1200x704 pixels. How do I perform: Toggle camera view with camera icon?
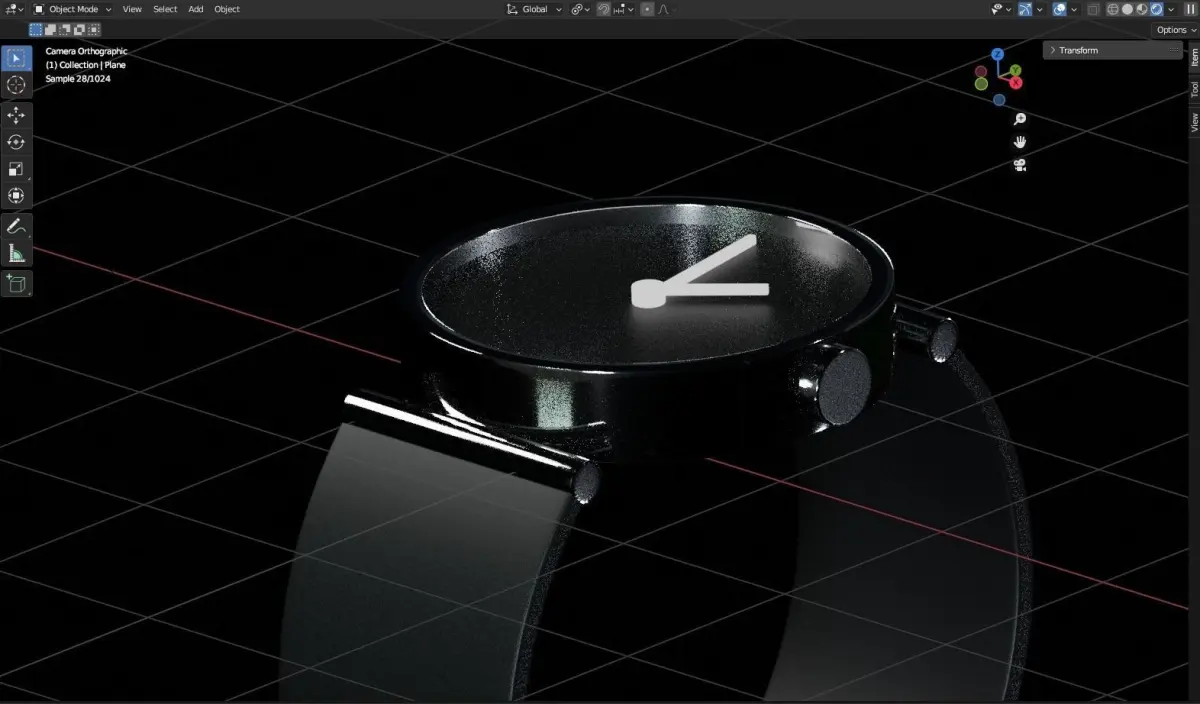point(1020,164)
